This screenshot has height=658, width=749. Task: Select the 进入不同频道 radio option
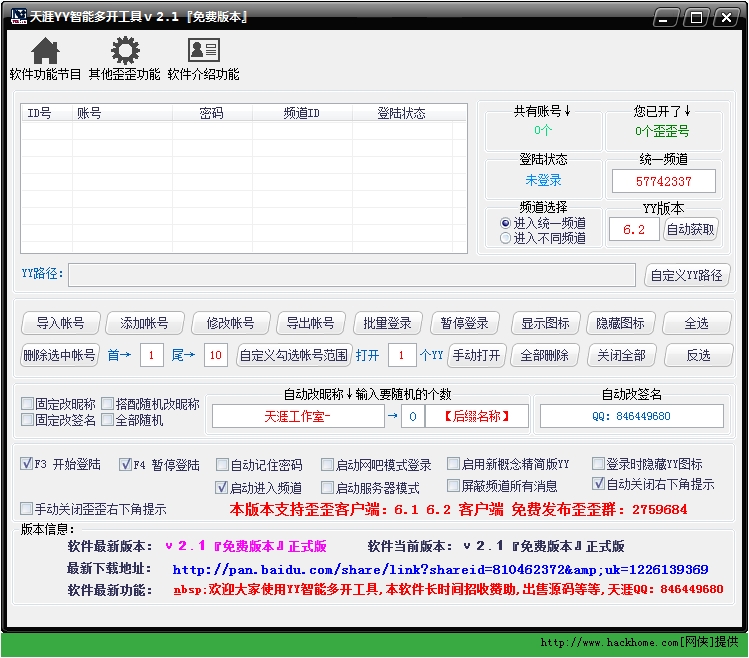[x=506, y=238]
